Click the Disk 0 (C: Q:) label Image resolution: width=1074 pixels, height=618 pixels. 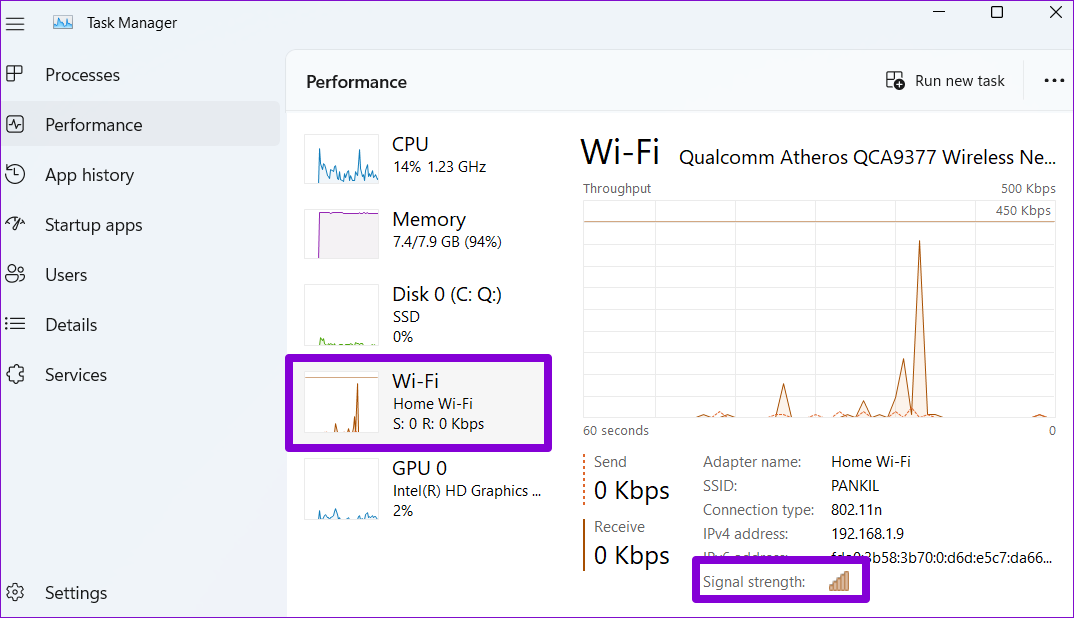pos(447,294)
